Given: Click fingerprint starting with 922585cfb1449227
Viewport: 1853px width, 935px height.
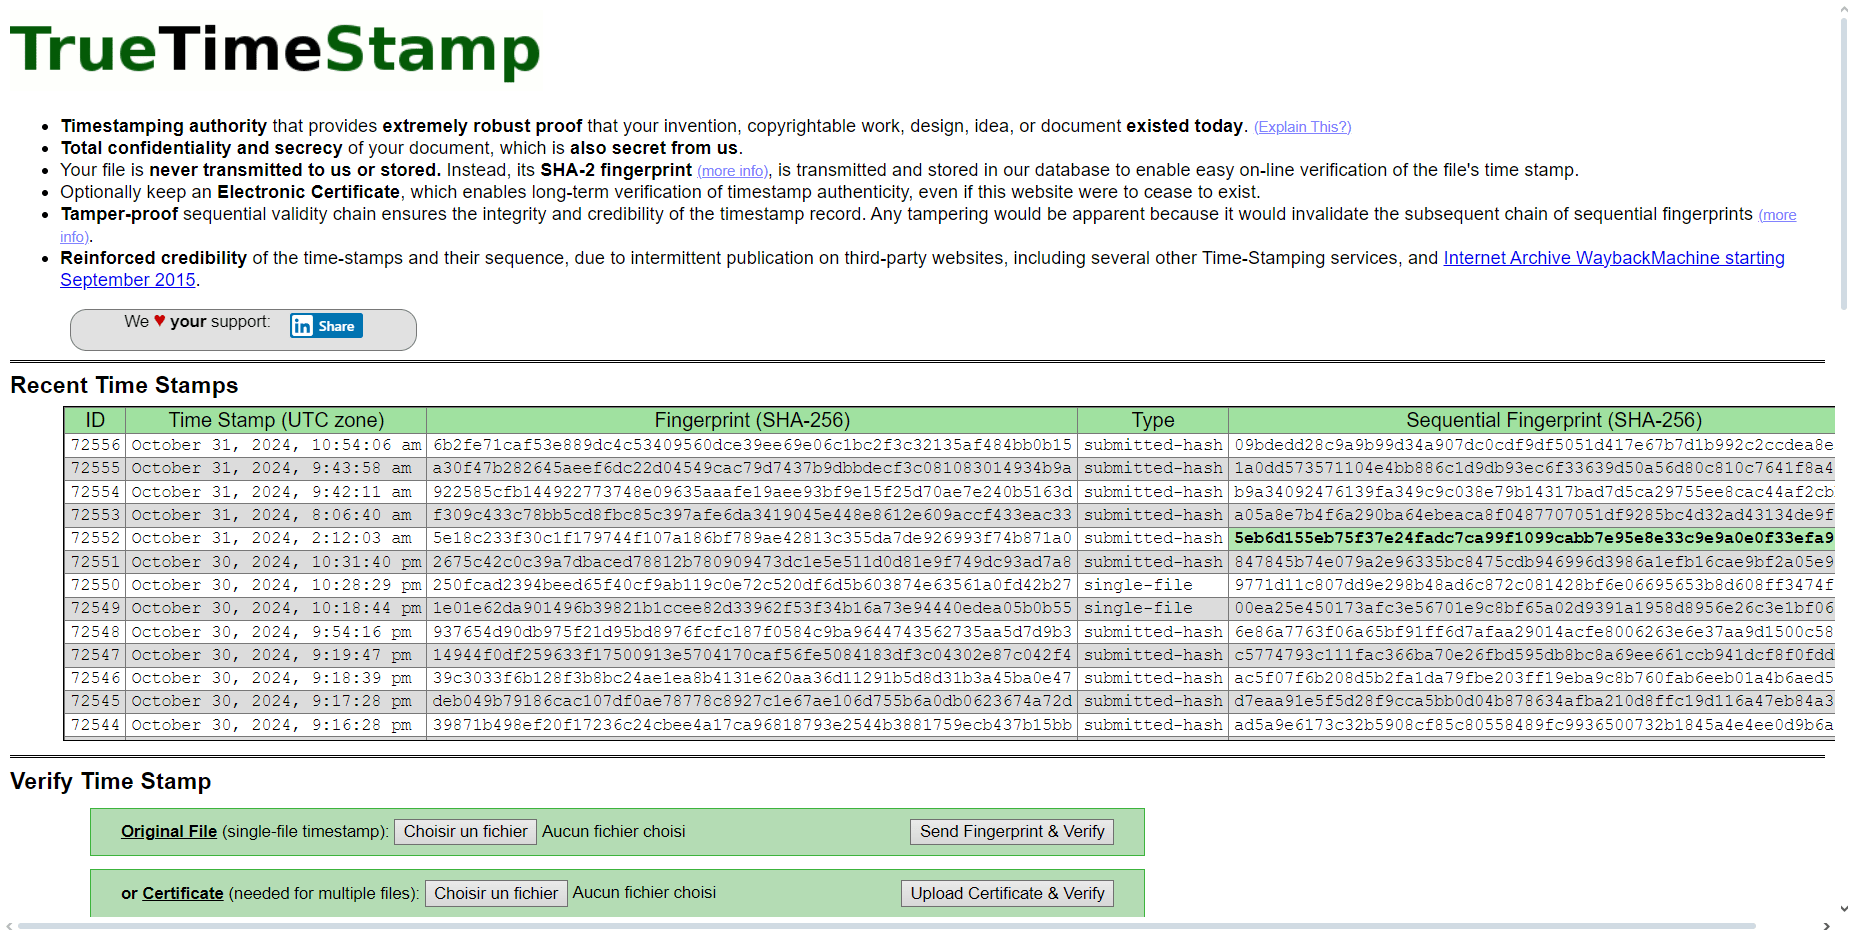Looking at the screenshot, I should click(x=752, y=492).
